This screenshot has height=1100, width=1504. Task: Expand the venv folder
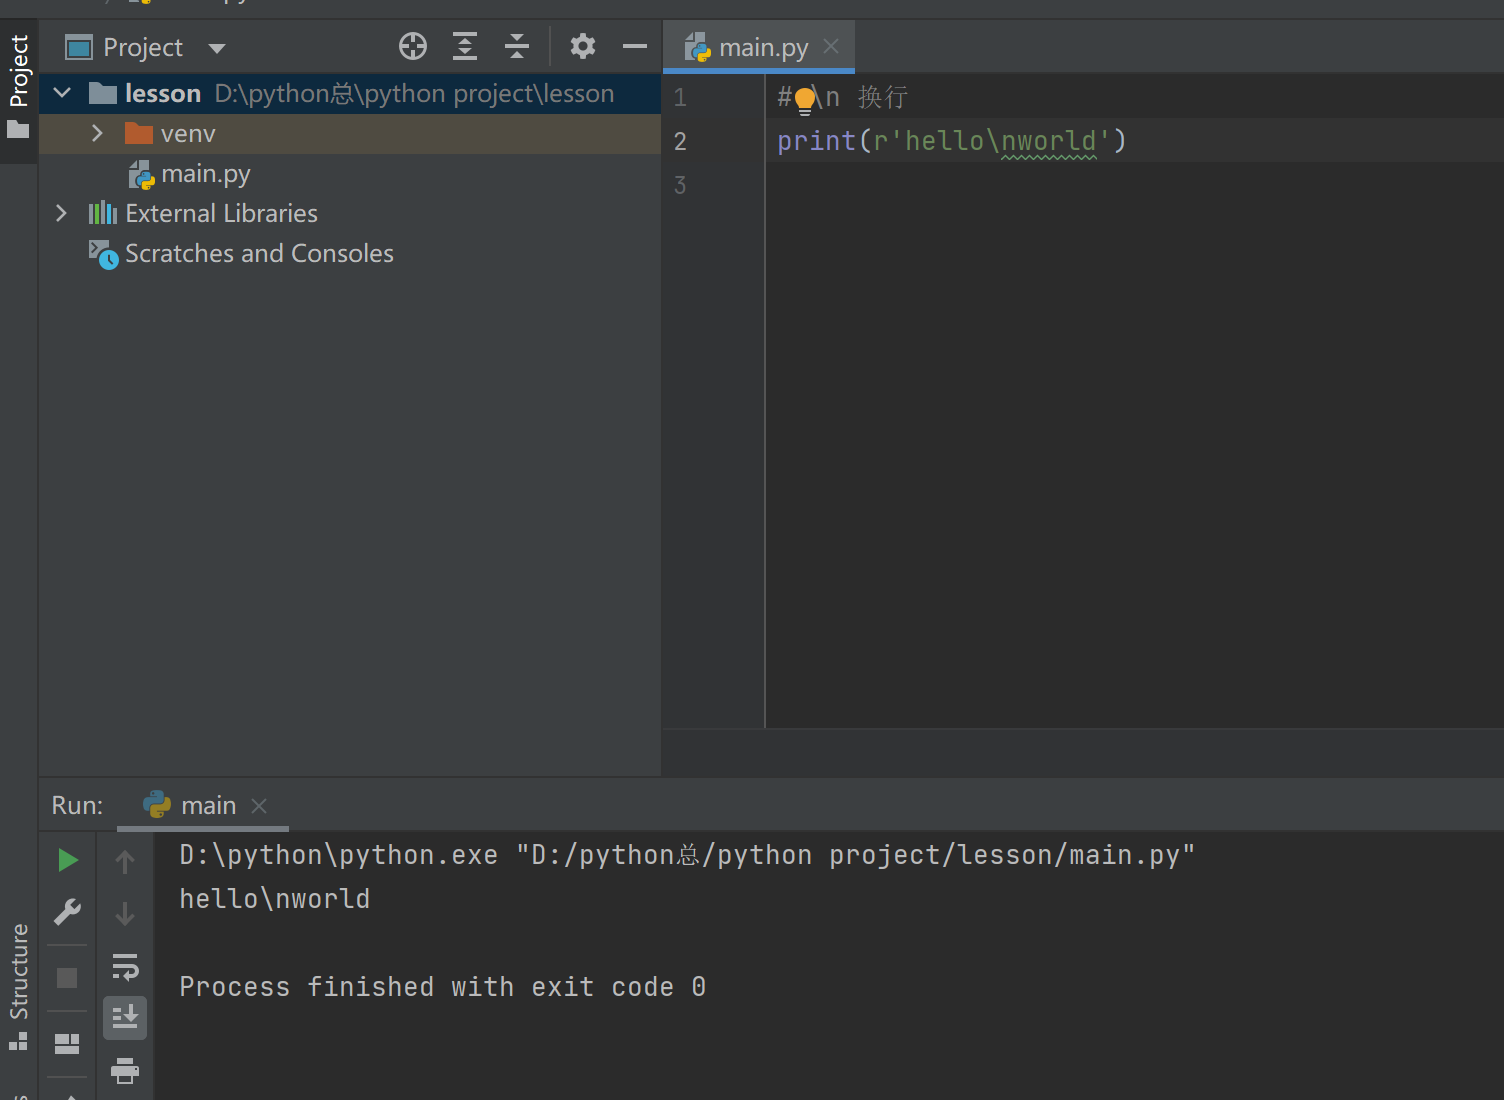97,133
